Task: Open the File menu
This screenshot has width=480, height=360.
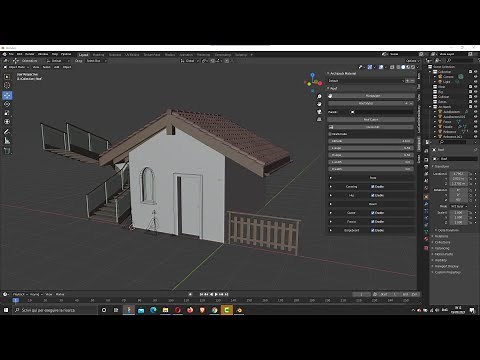Action: coord(11,54)
